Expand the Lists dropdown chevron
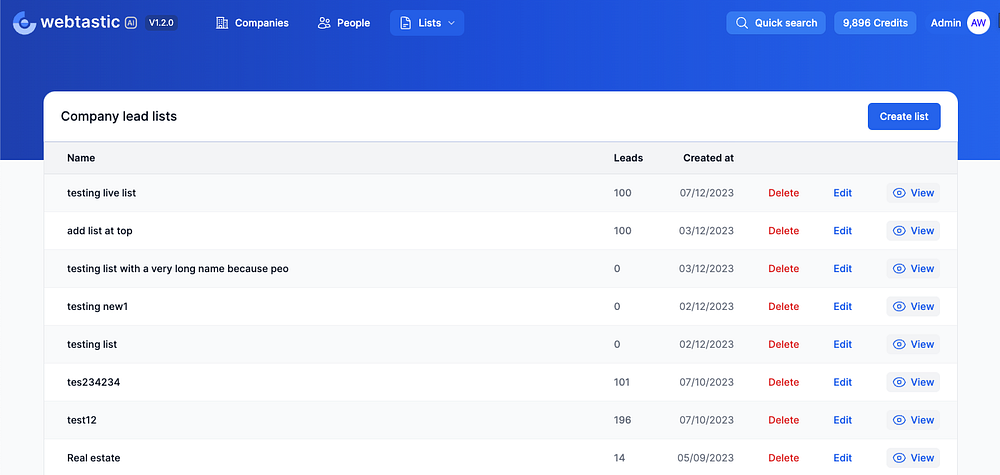1000x475 pixels. click(452, 23)
